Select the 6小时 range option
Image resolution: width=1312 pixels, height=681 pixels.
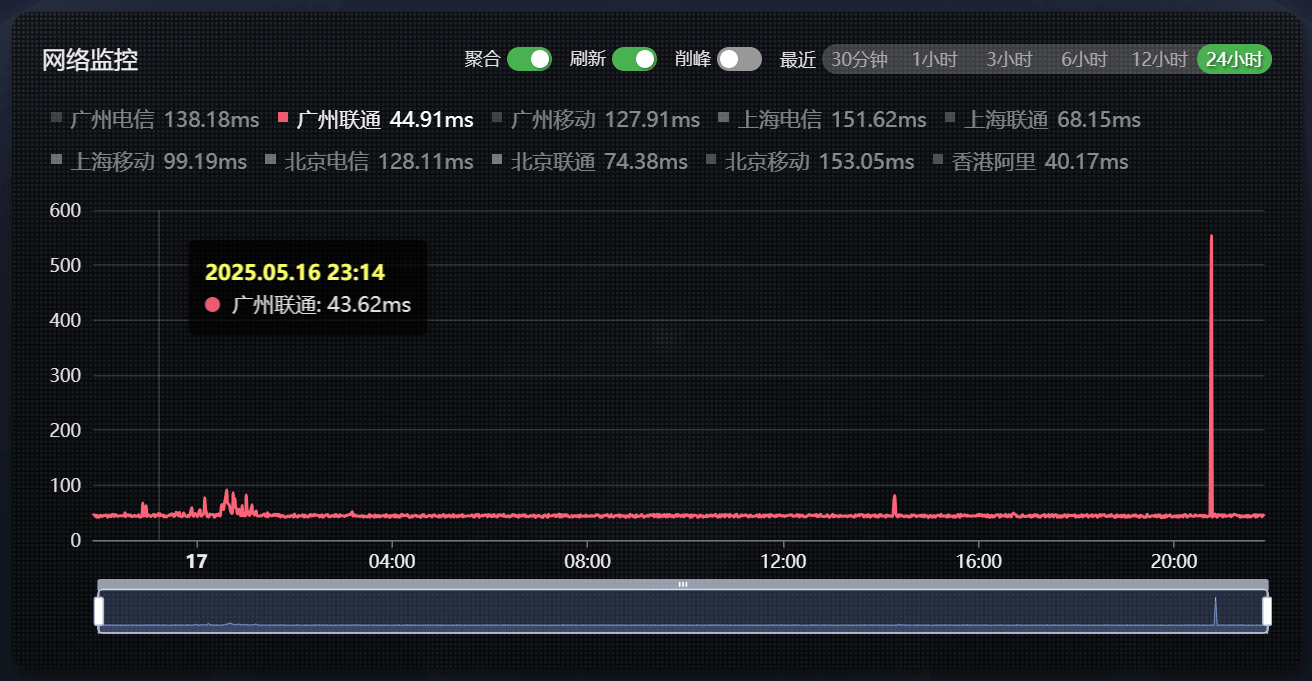[1084, 60]
